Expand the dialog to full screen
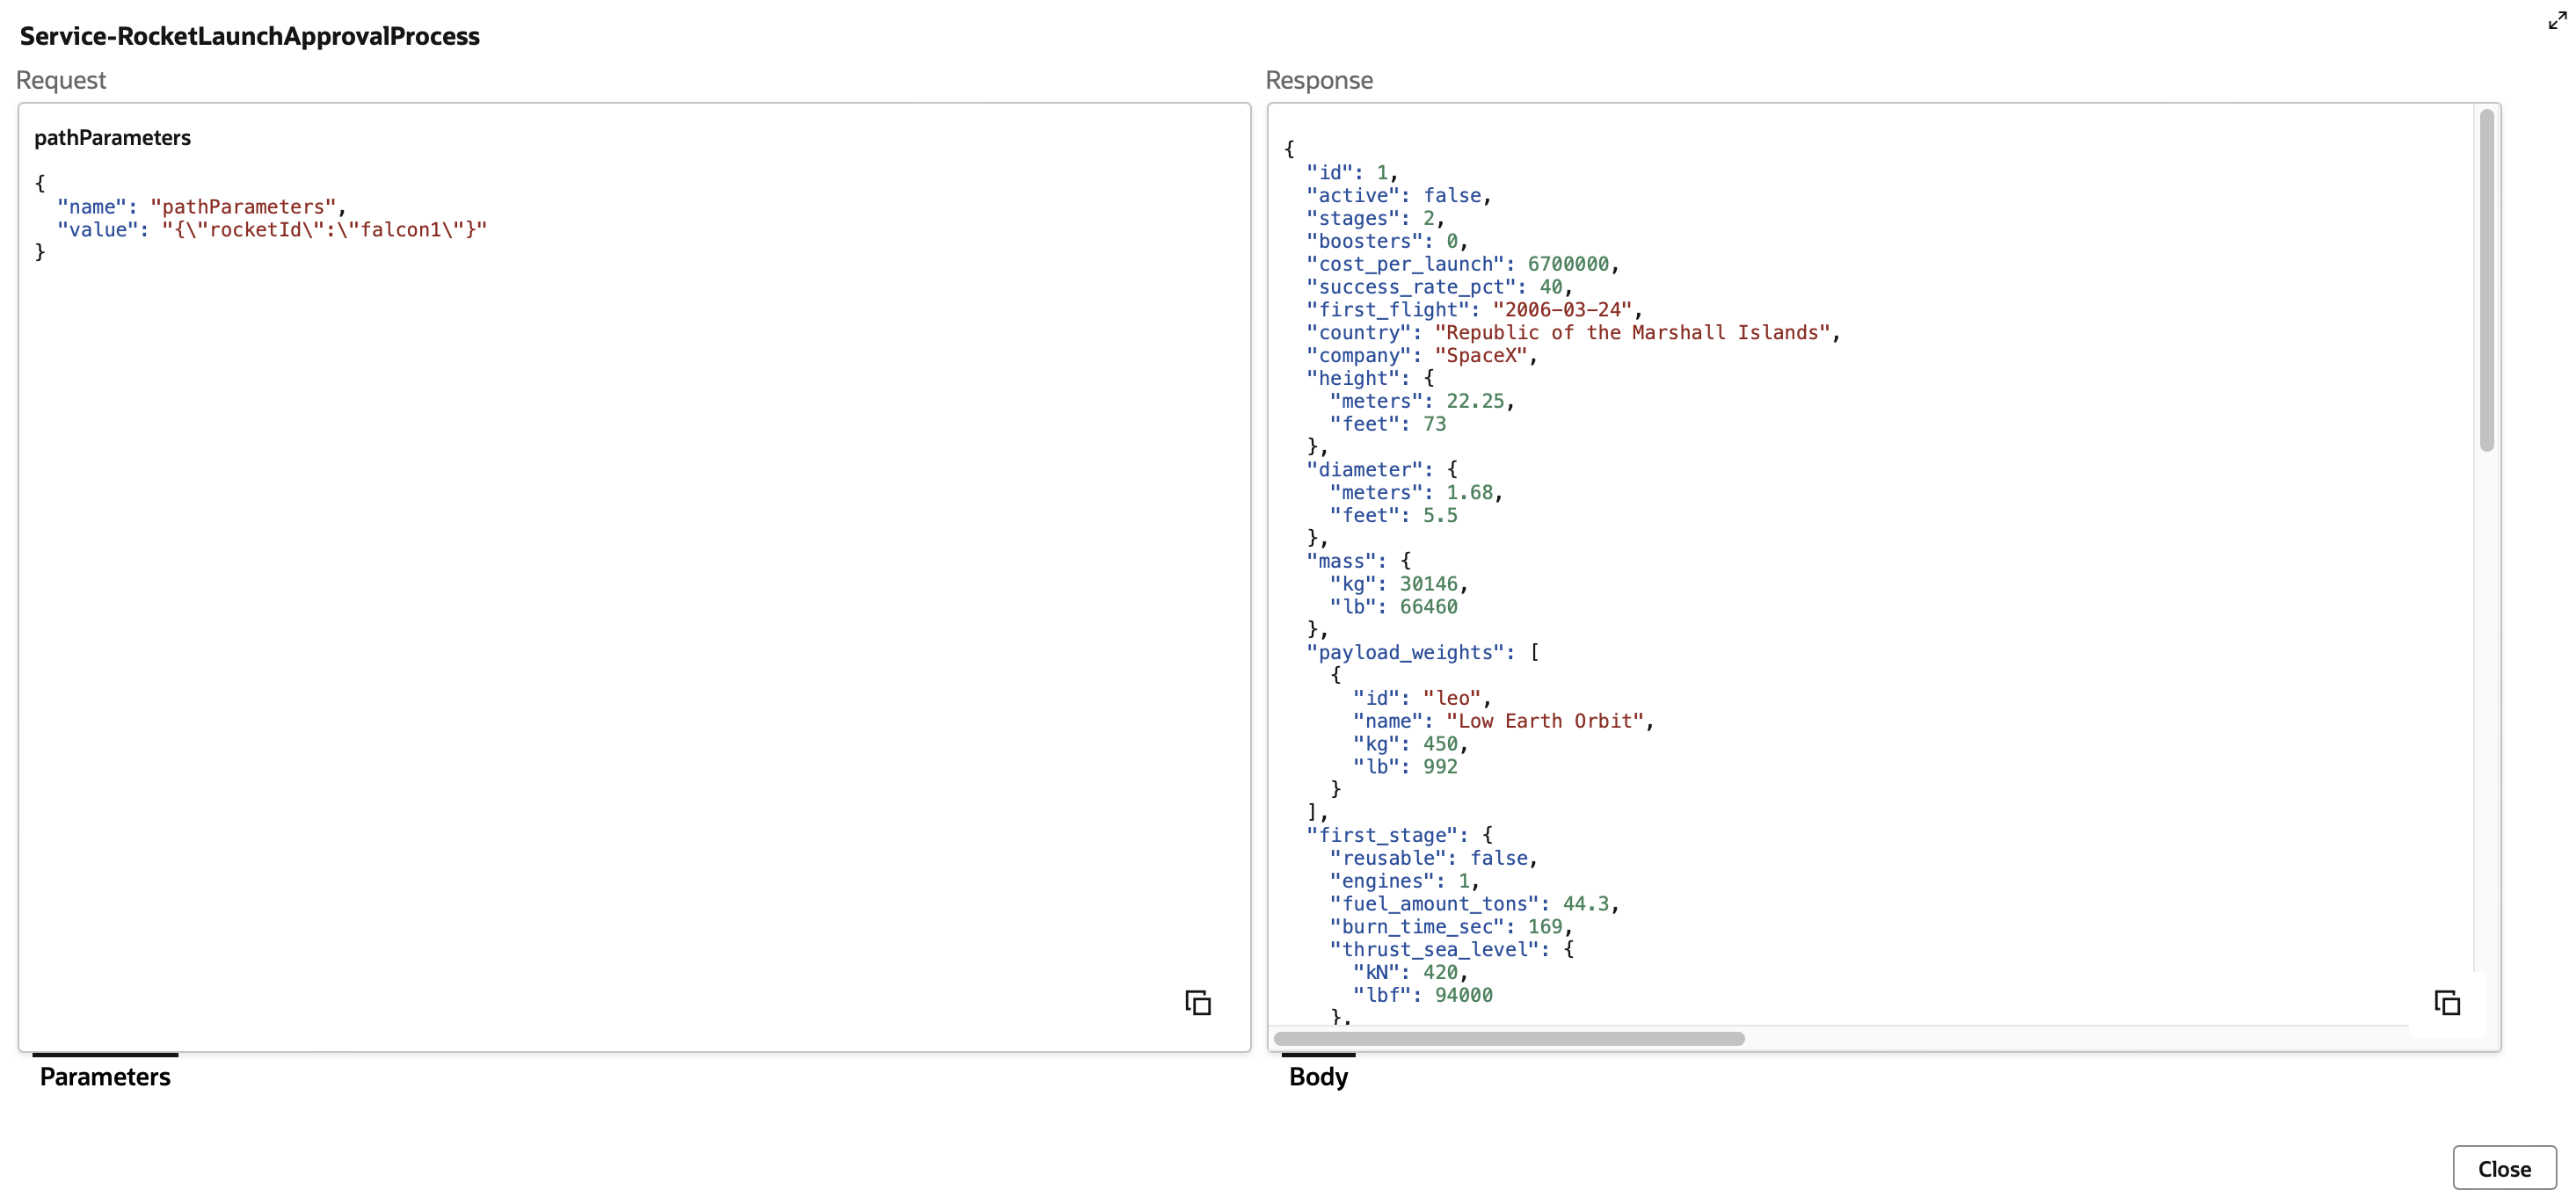Screen dimensions: 2576x1197 coord(2557,20)
